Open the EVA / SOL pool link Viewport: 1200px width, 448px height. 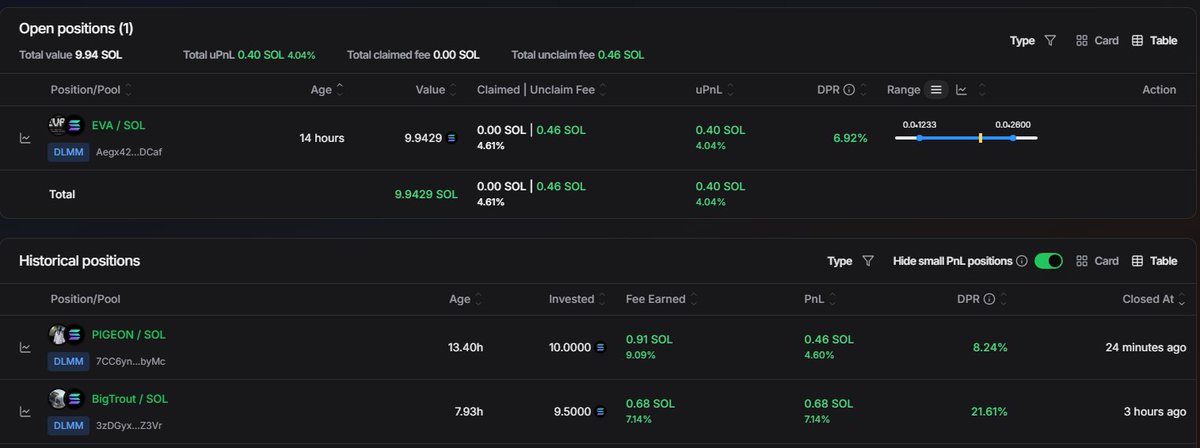pyautogui.click(x=118, y=125)
